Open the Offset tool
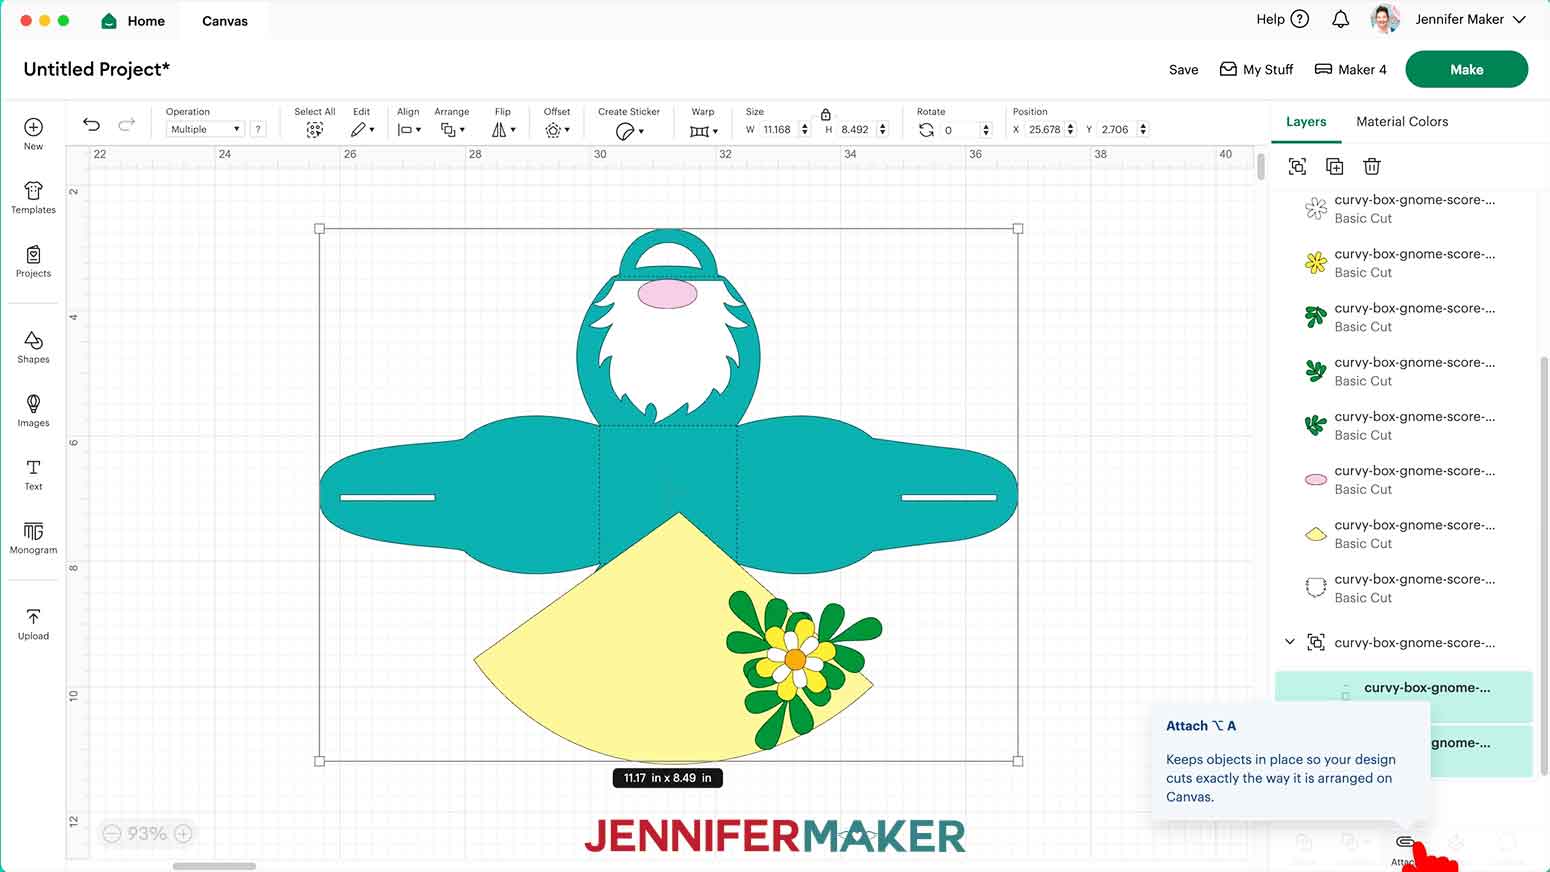 [x=557, y=130]
